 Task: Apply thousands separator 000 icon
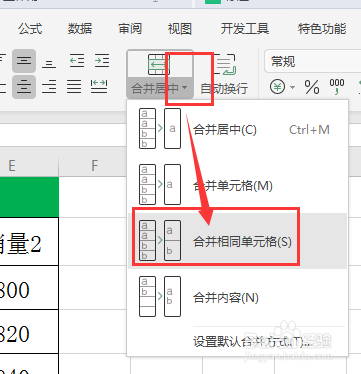tap(337, 86)
